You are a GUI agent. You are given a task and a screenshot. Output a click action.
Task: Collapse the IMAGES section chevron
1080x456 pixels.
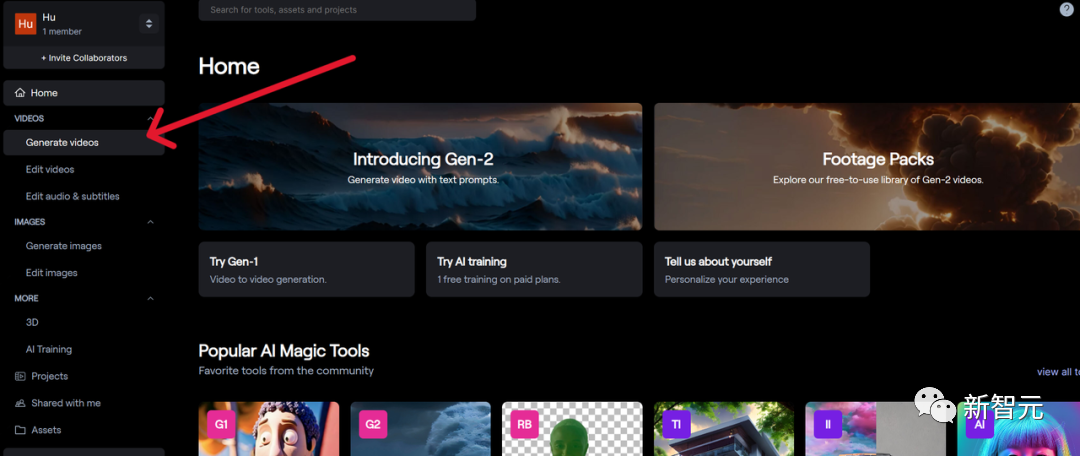coord(151,222)
